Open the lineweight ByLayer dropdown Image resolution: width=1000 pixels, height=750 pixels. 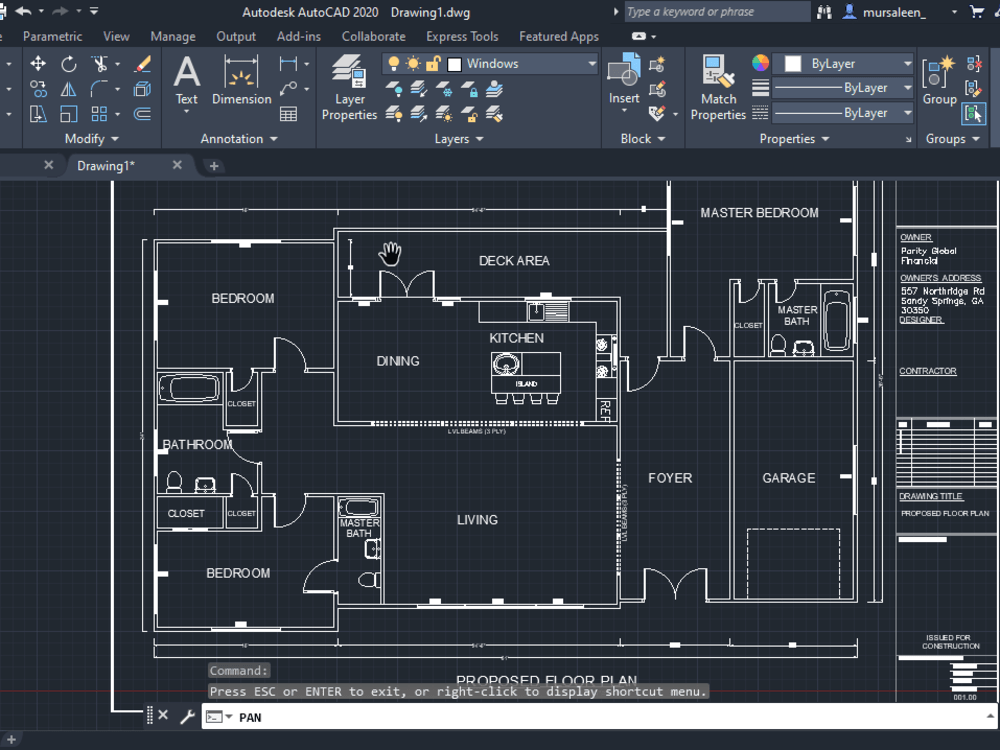pyautogui.click(x=907, y=87)
